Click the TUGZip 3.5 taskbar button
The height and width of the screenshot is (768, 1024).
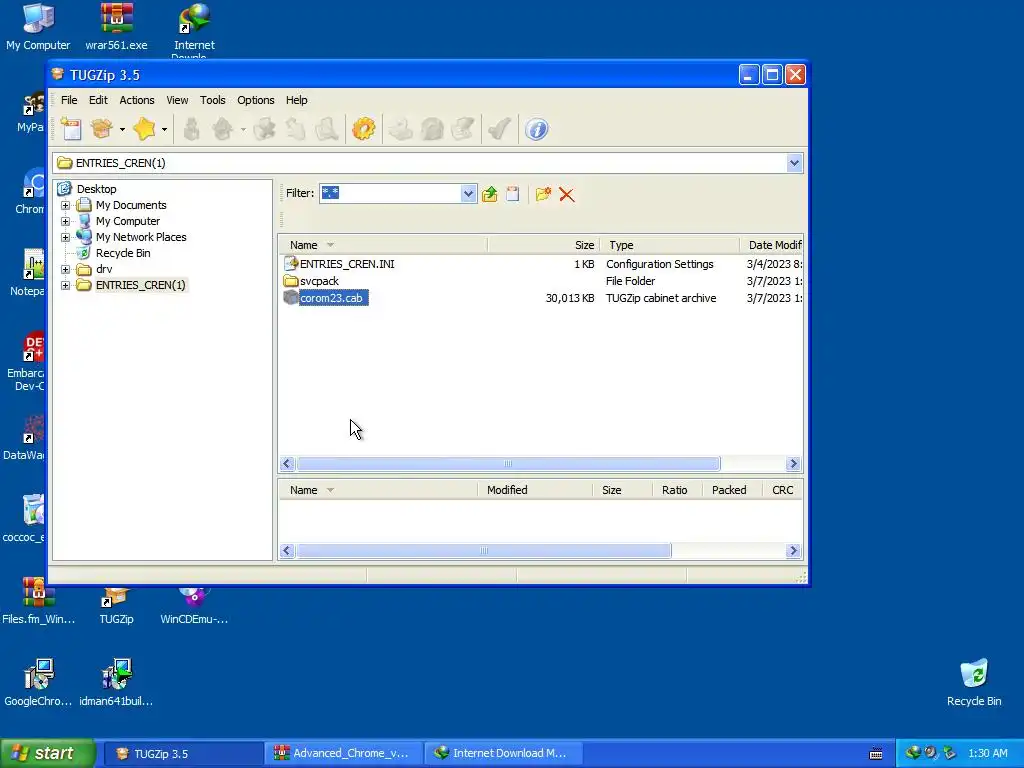tap(184, 753)
